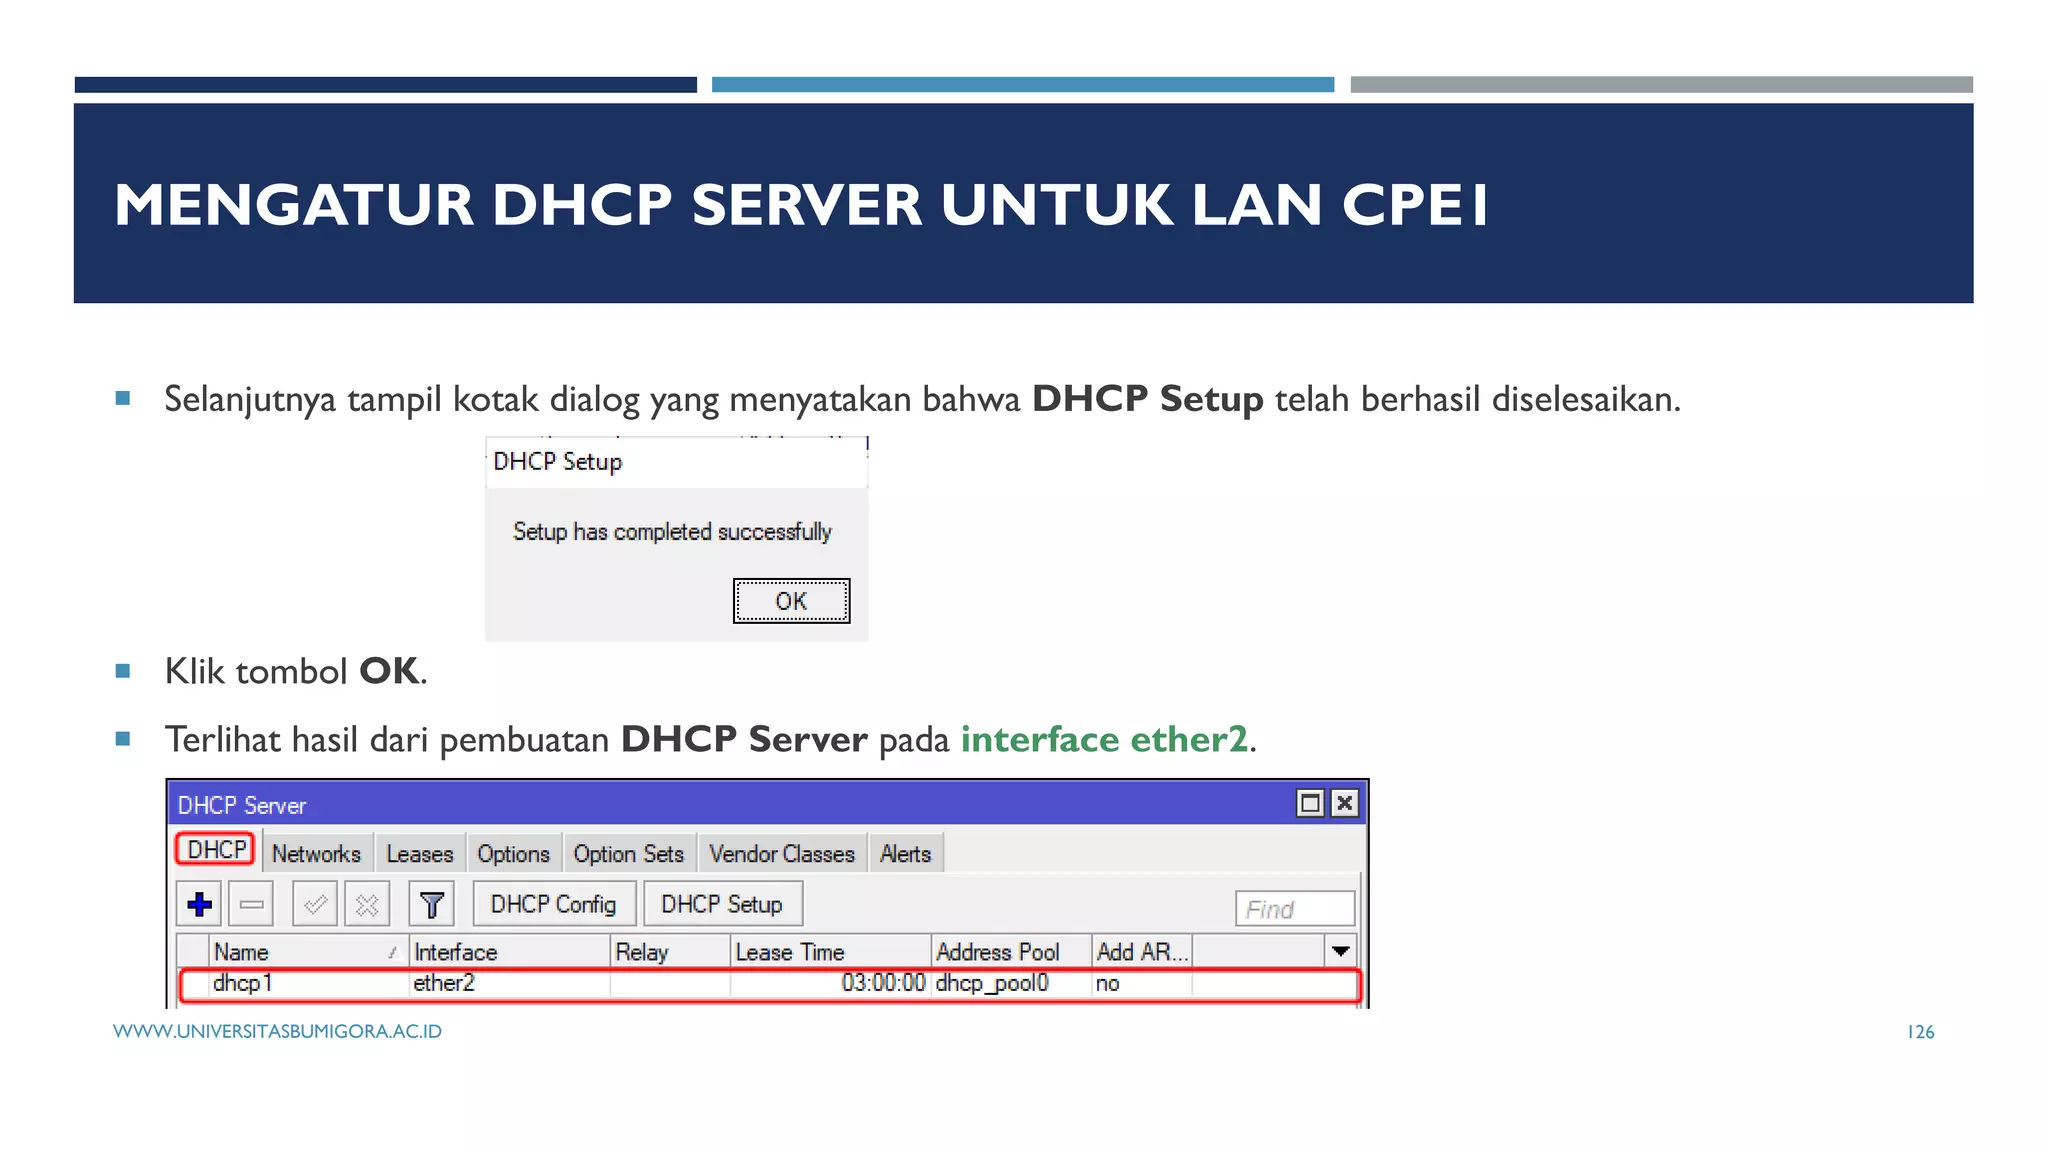Click the Enable checkmark icon

[315, 905]
